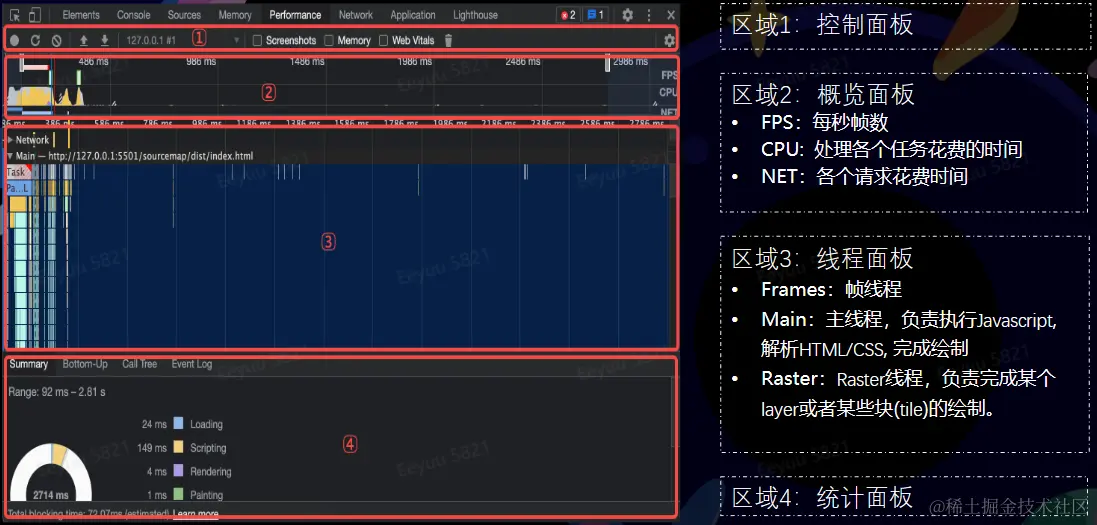Close the DevTools panel

(671, 15)
